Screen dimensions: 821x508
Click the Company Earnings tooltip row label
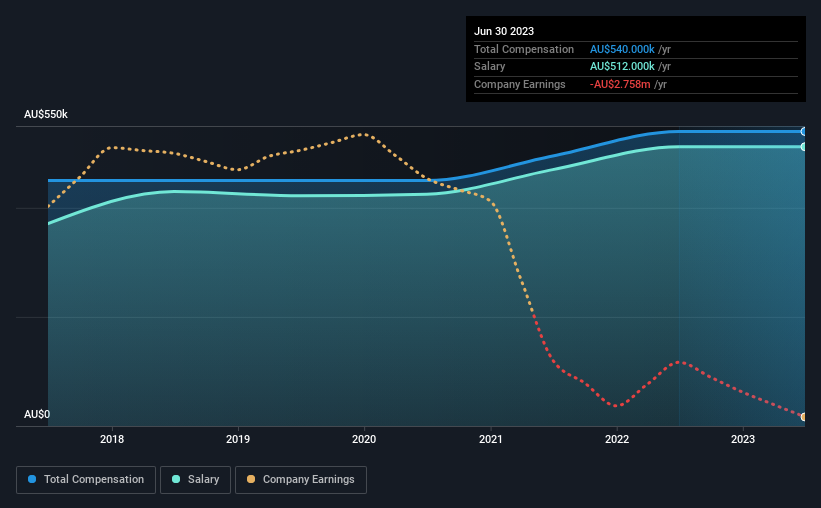[519, 84]
